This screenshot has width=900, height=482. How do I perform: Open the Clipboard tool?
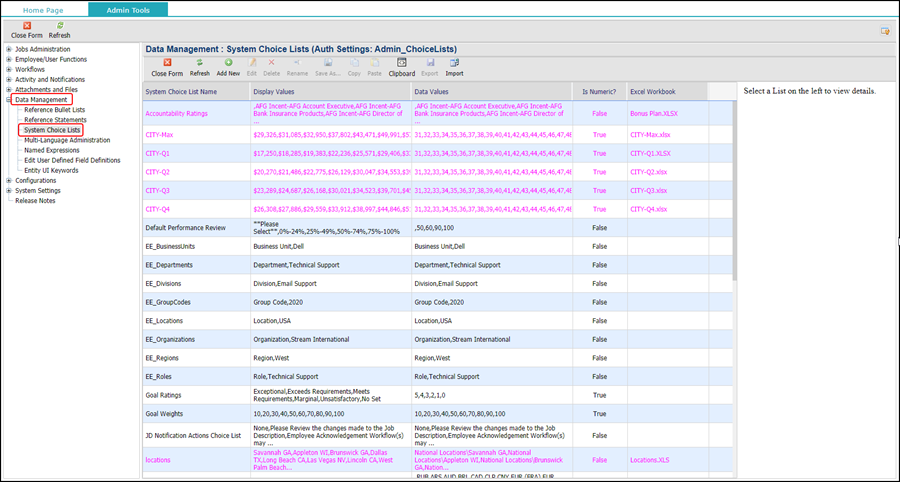401,62
